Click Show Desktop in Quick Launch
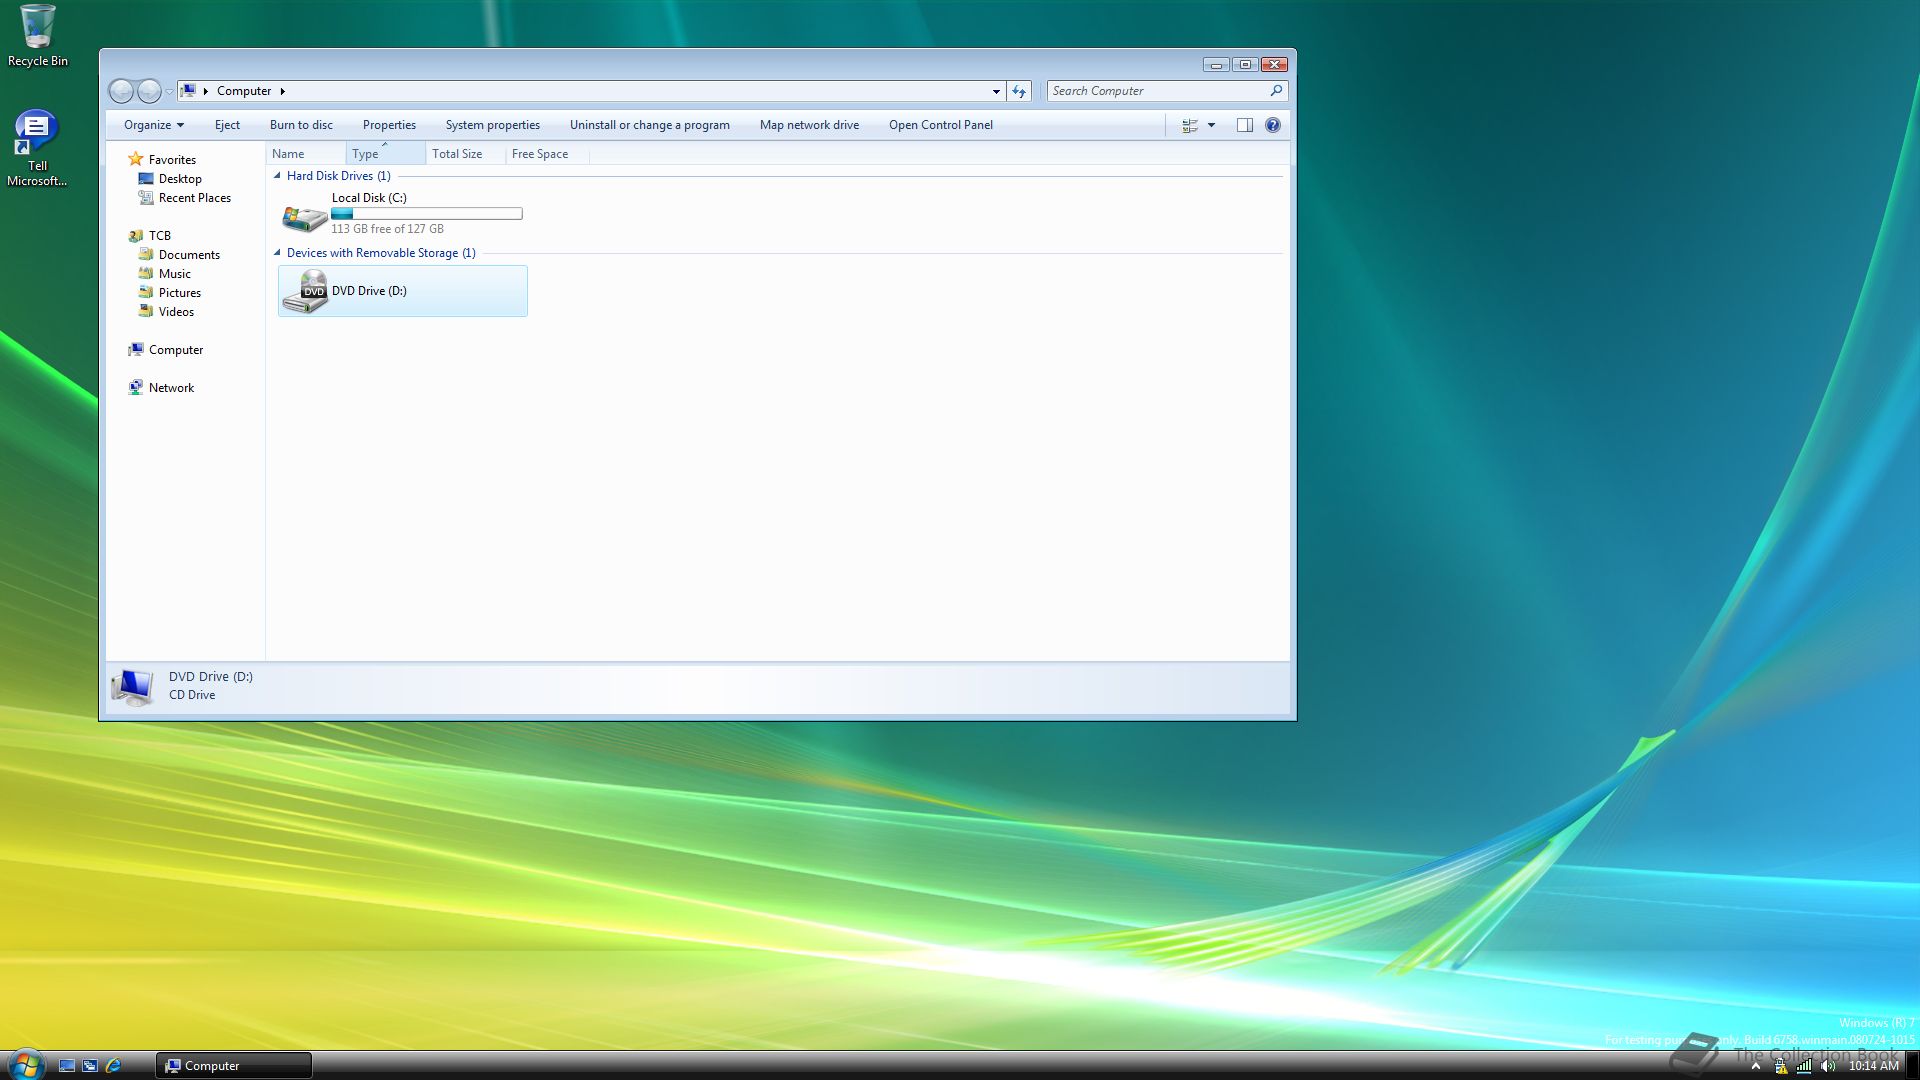The image size is (1920, 1080). 67,1066
